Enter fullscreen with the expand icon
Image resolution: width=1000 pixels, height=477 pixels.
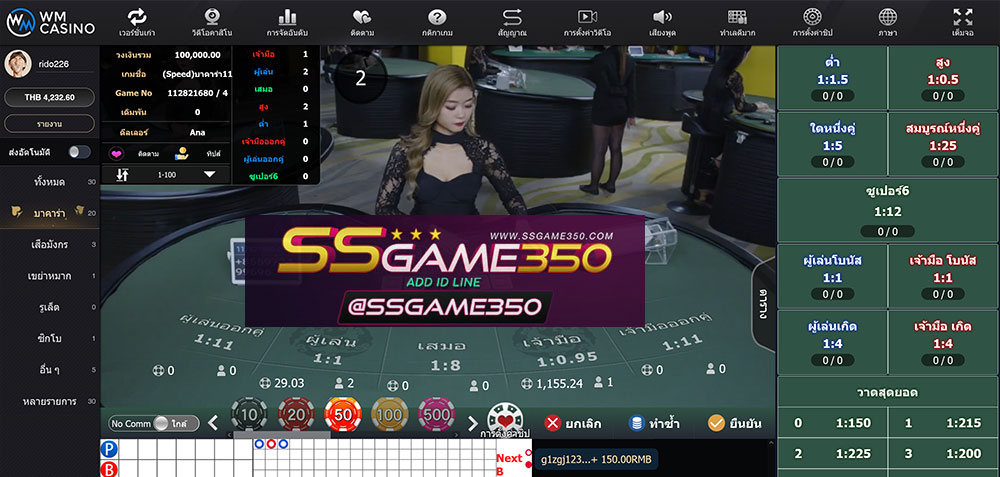pos(962,17)
